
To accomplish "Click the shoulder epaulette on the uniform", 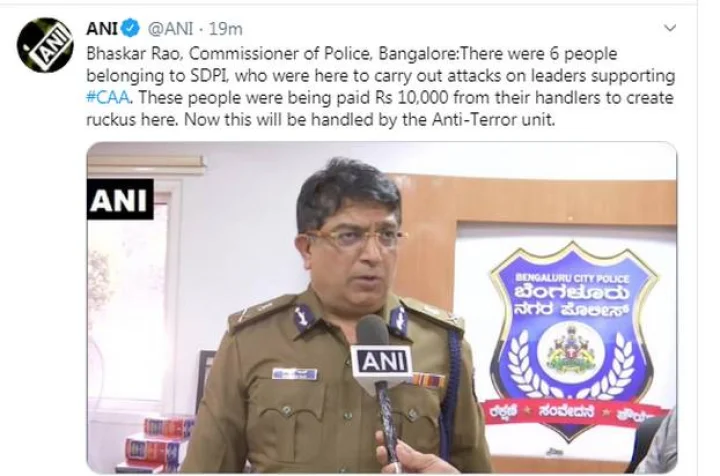I will pyautogui.click(x=260, y=311).
